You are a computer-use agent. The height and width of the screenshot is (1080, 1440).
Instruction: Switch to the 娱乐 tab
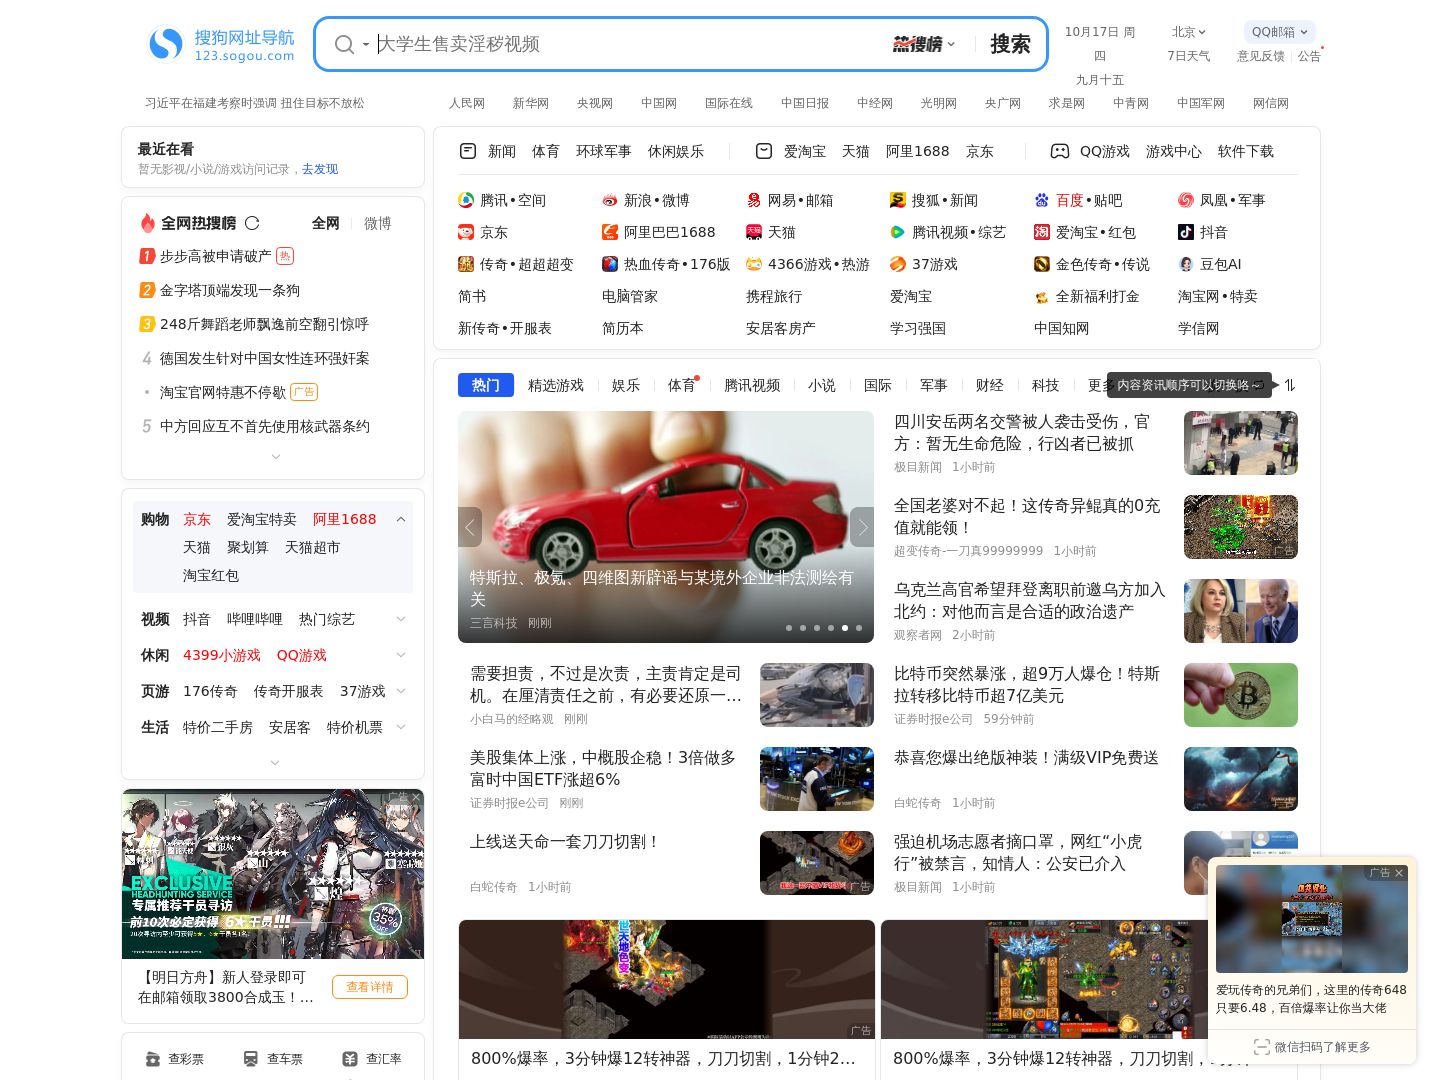tap(626, 385)
